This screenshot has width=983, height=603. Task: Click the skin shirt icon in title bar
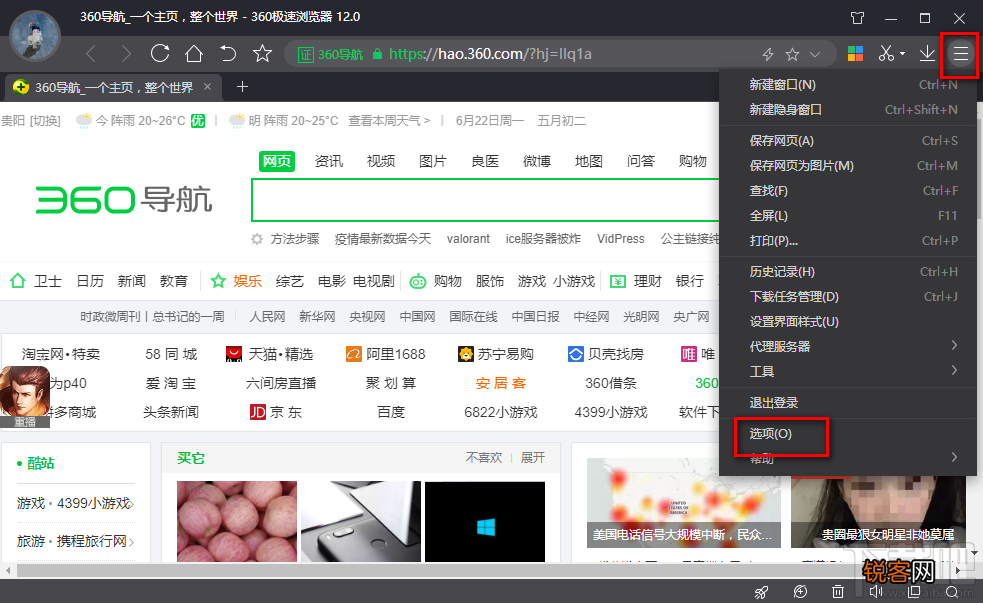pos(858,18)
